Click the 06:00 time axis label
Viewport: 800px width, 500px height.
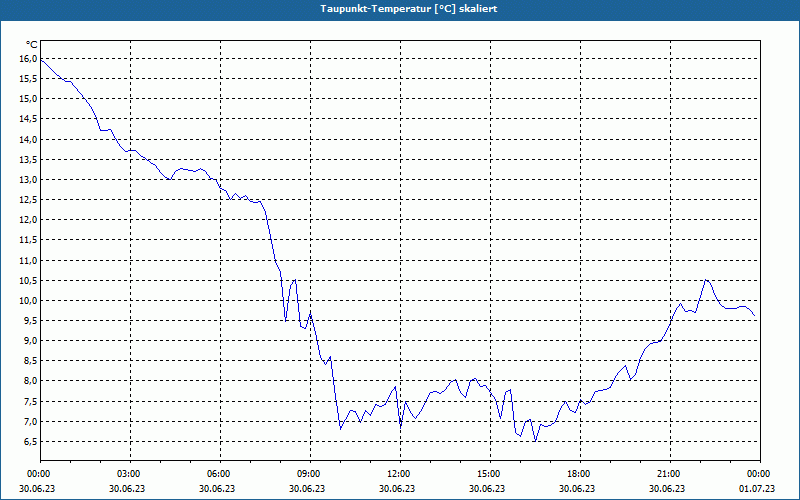tap(218, 474)
